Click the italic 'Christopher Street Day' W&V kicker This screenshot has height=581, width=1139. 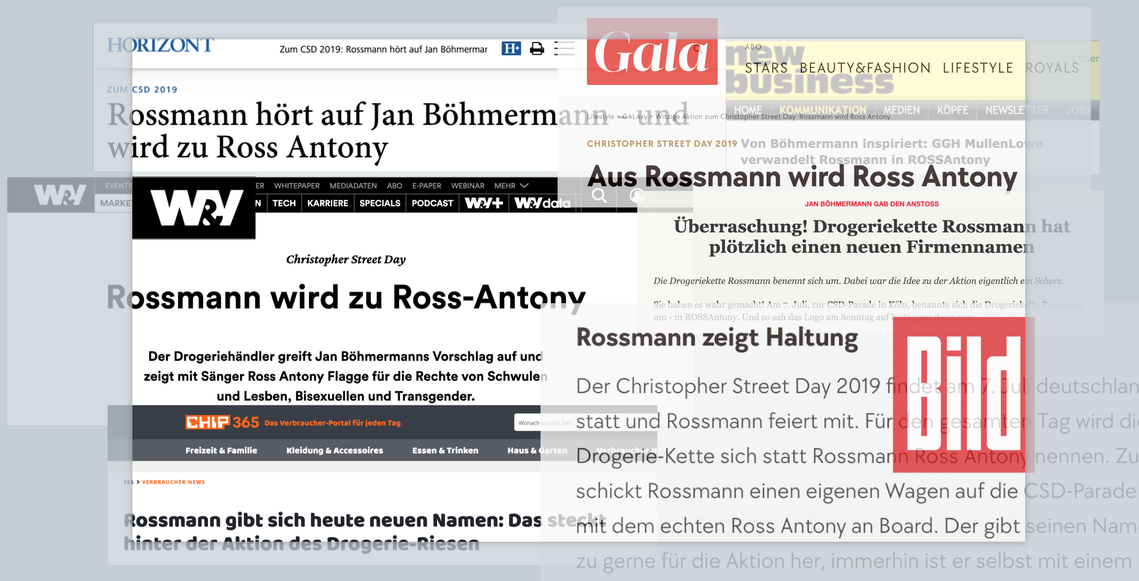tap(346, 259)
